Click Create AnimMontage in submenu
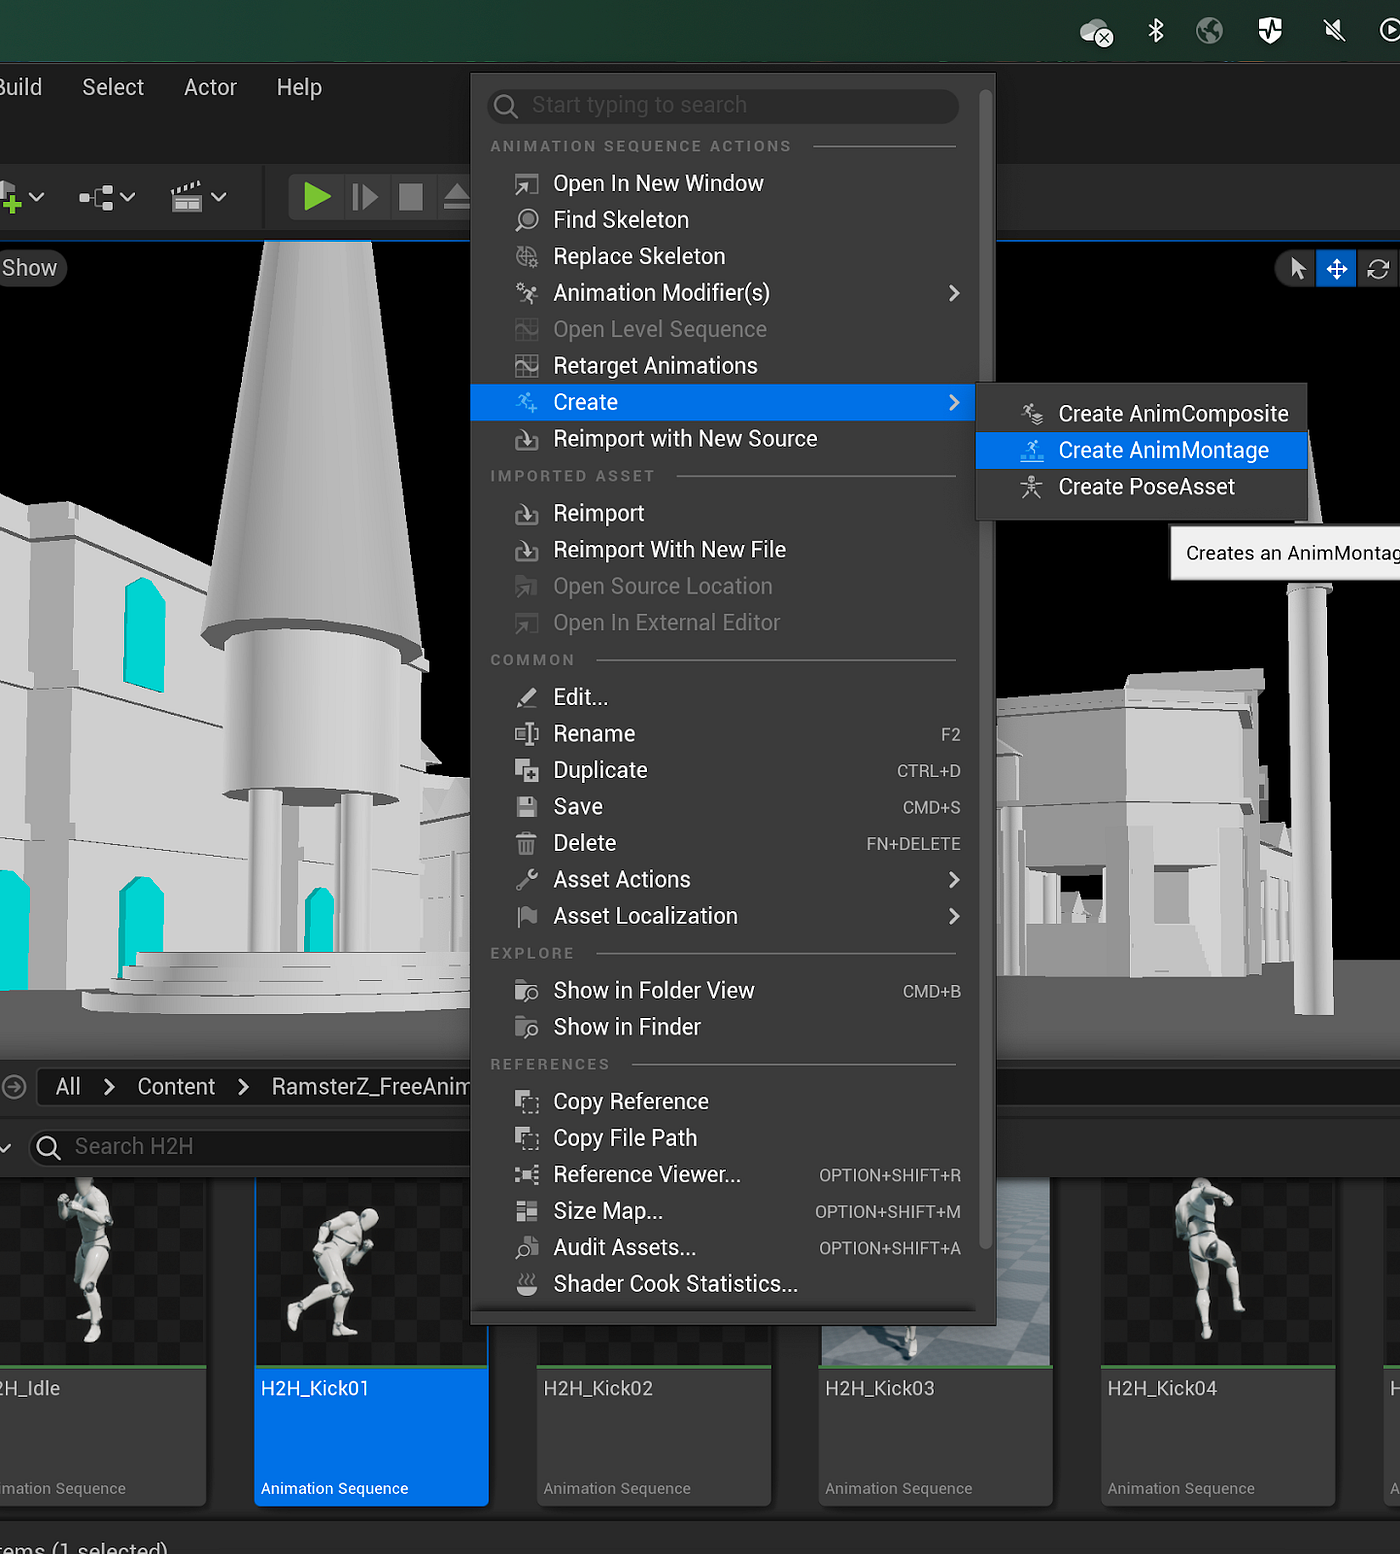The height and width of the screenshot is (1554, 1400). coord(1141,450)
